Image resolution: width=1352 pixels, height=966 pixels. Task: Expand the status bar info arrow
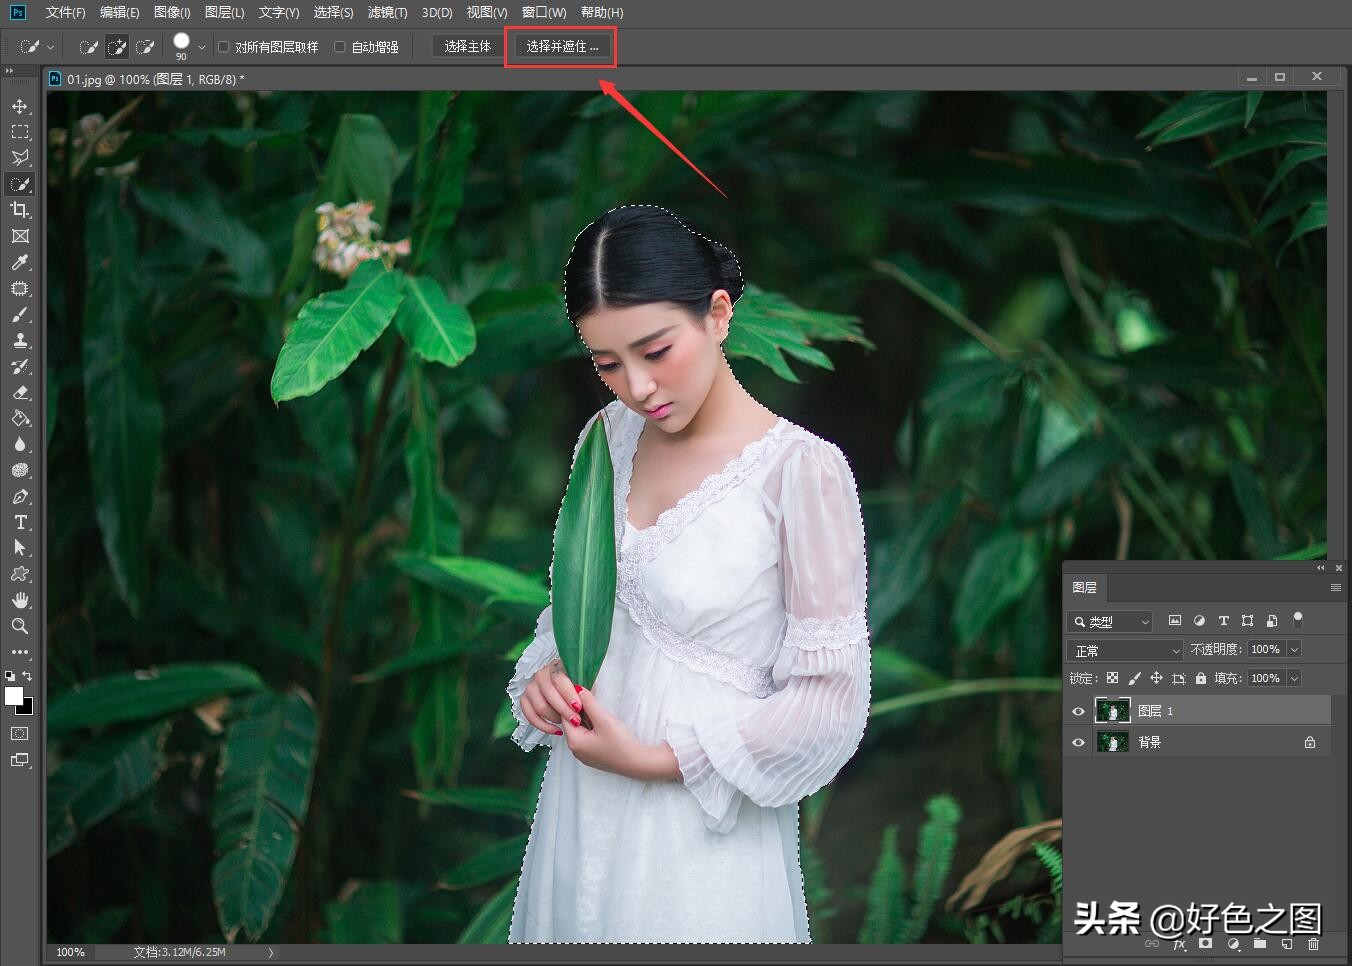(x=270, y=953)
